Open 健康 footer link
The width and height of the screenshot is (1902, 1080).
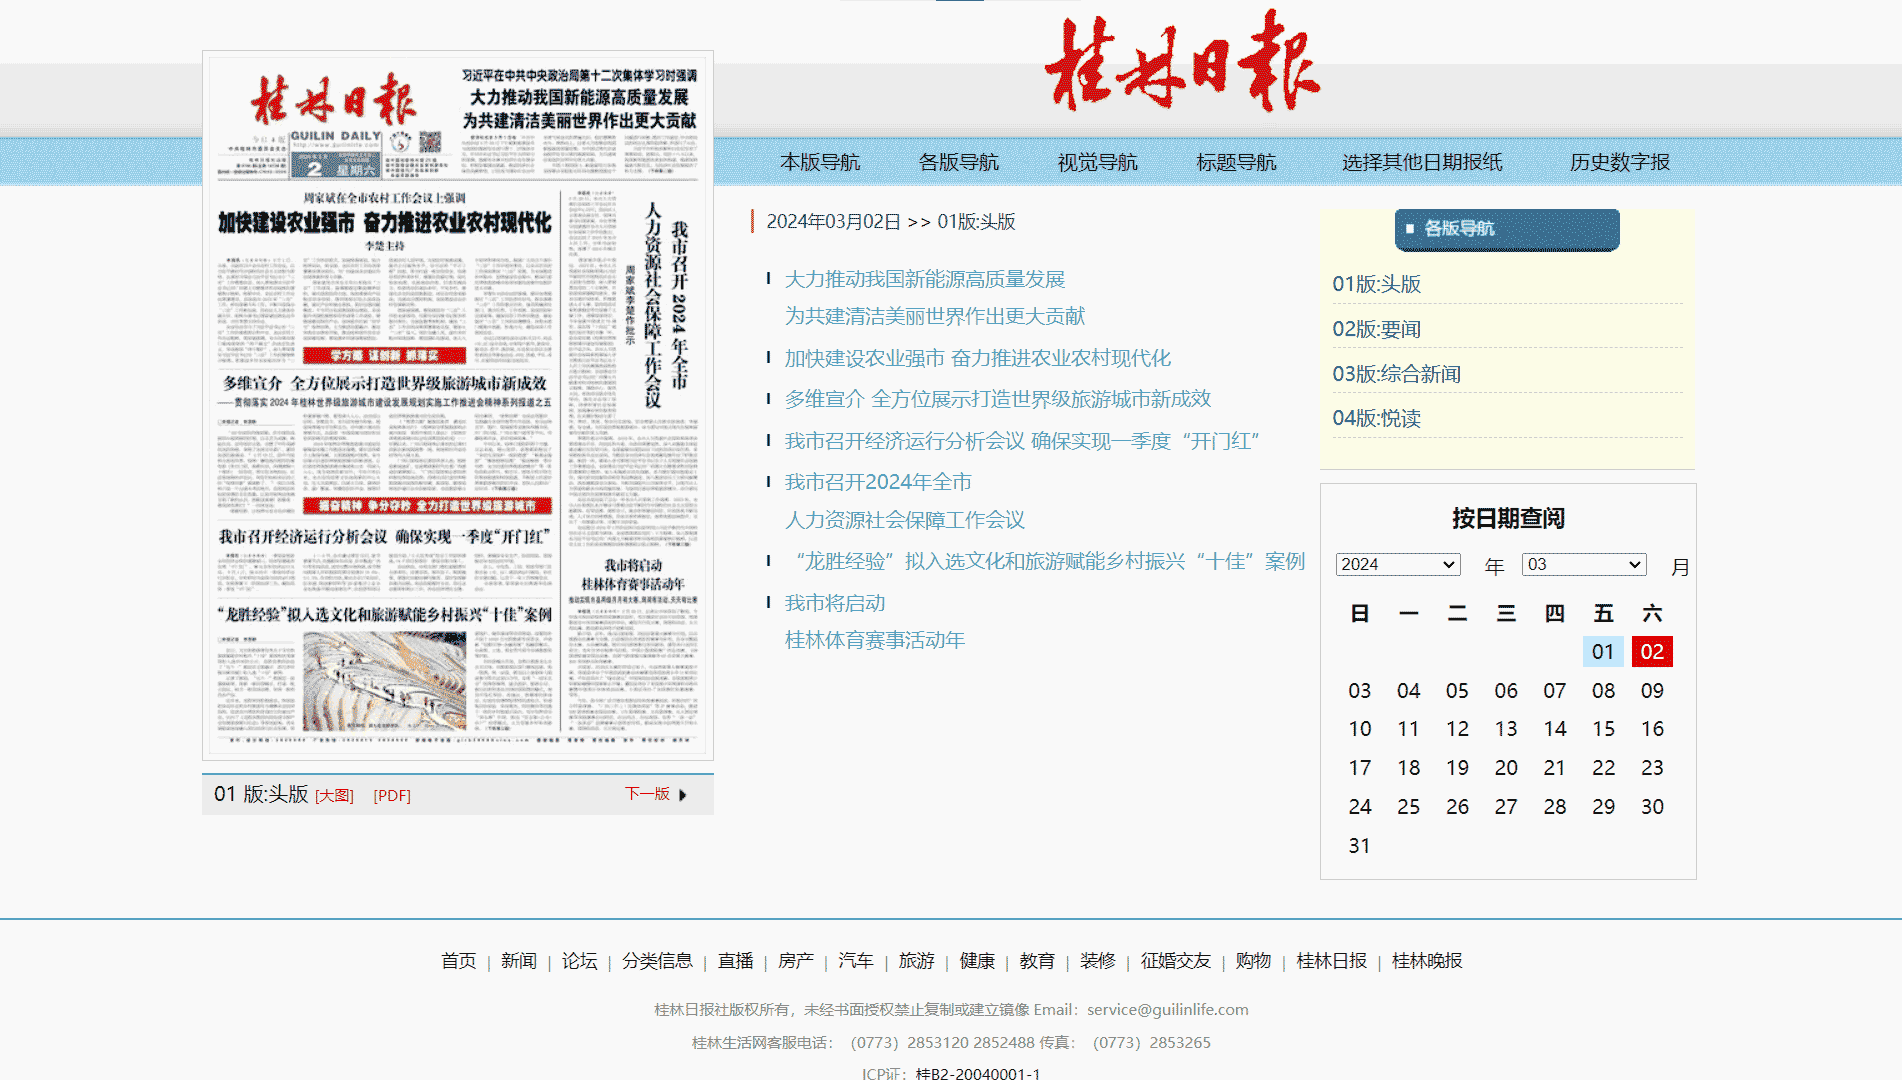977,961
